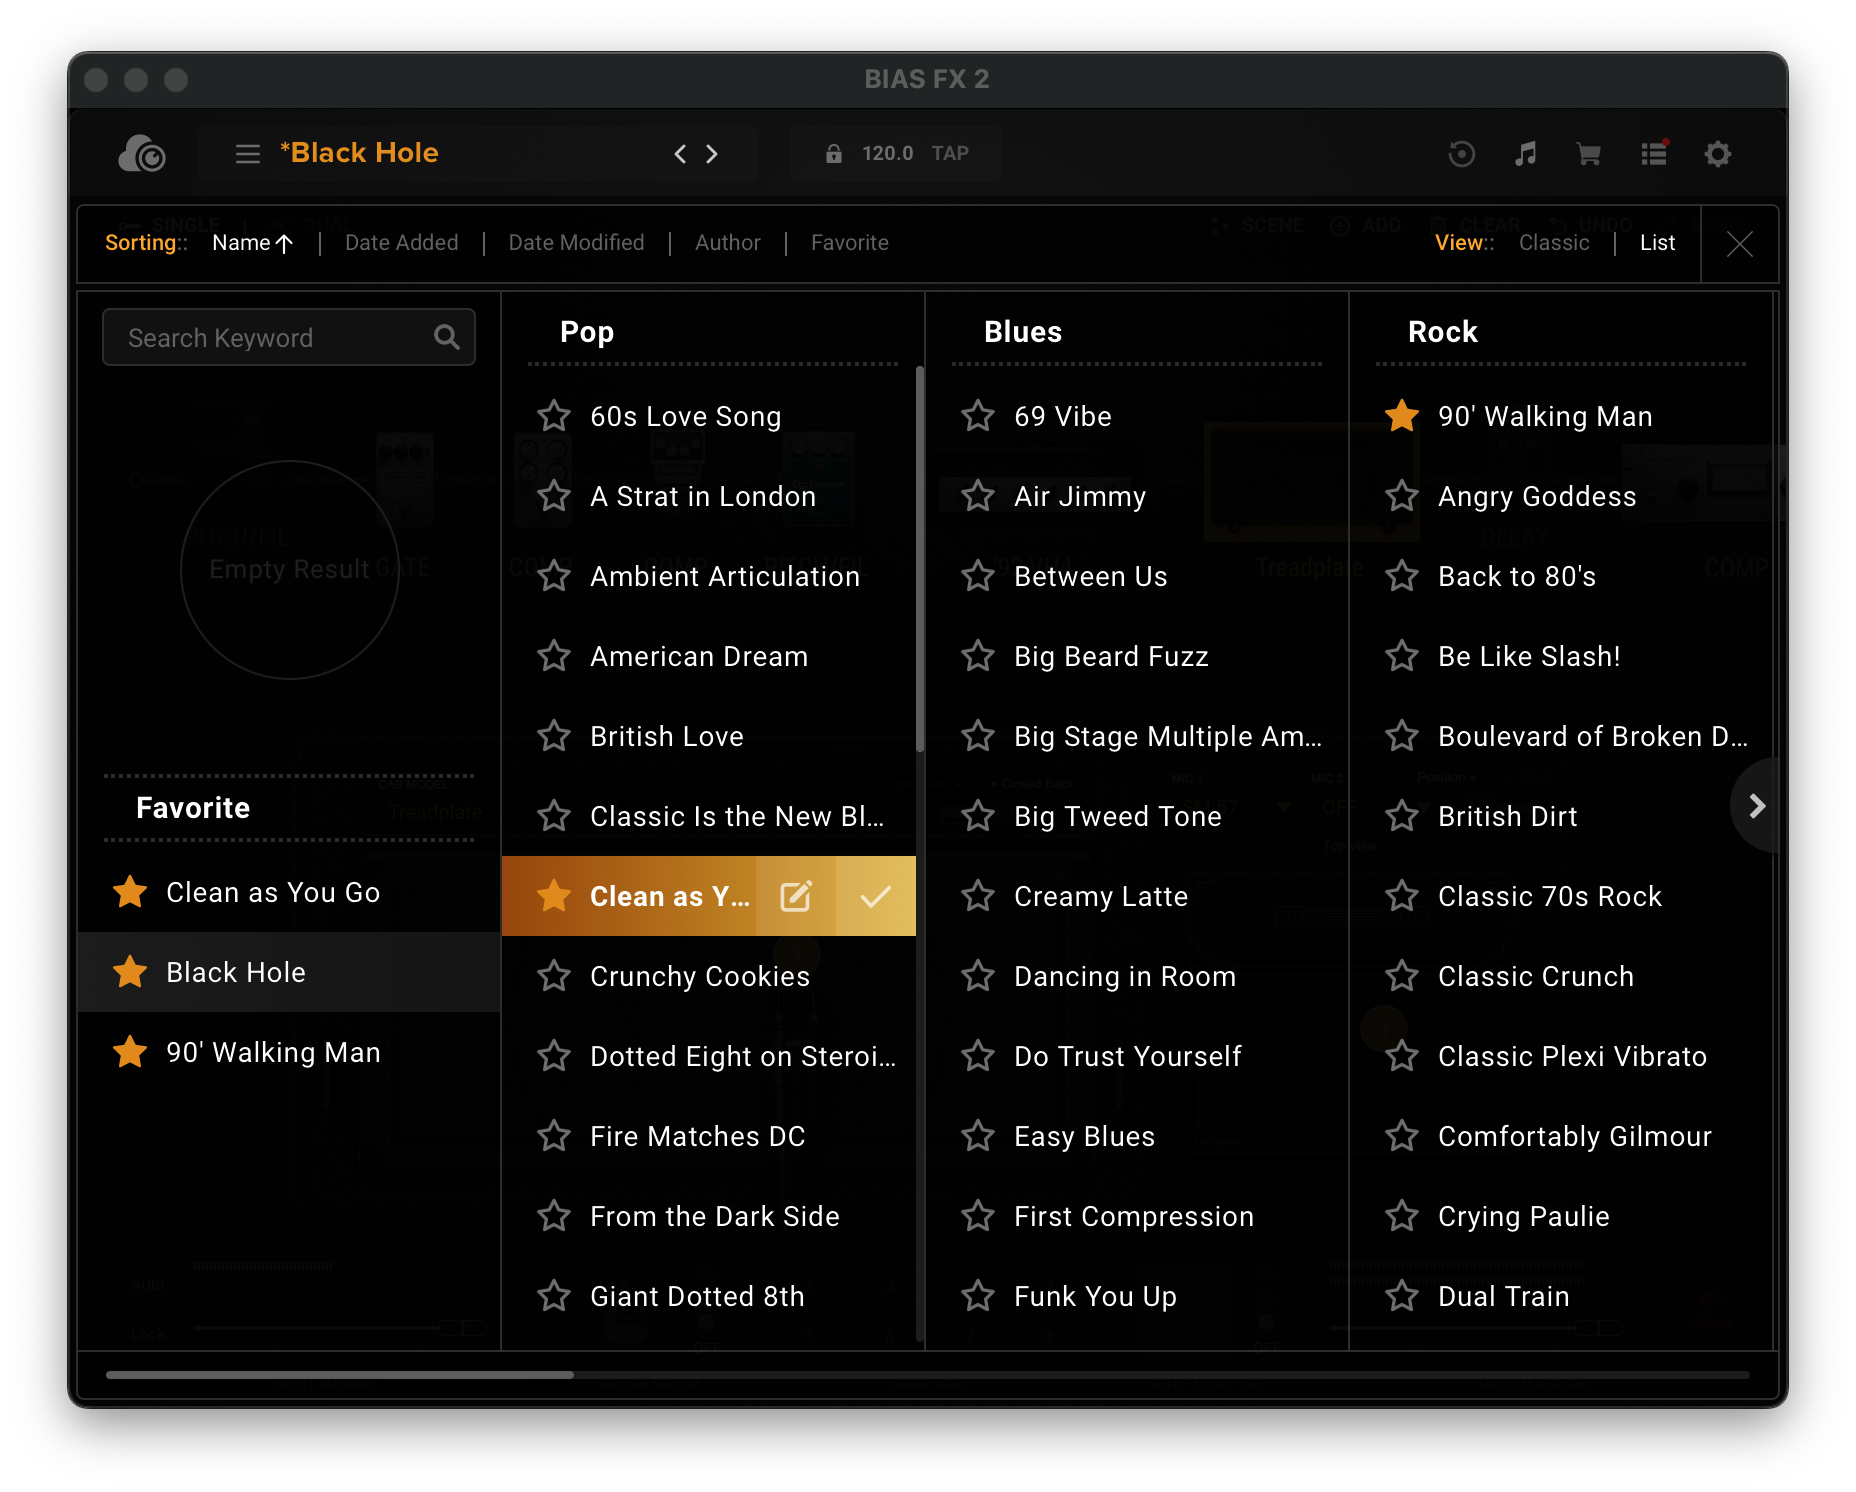
Task: Edit the Clean as You Go preset name
Action: click(796, 896)
